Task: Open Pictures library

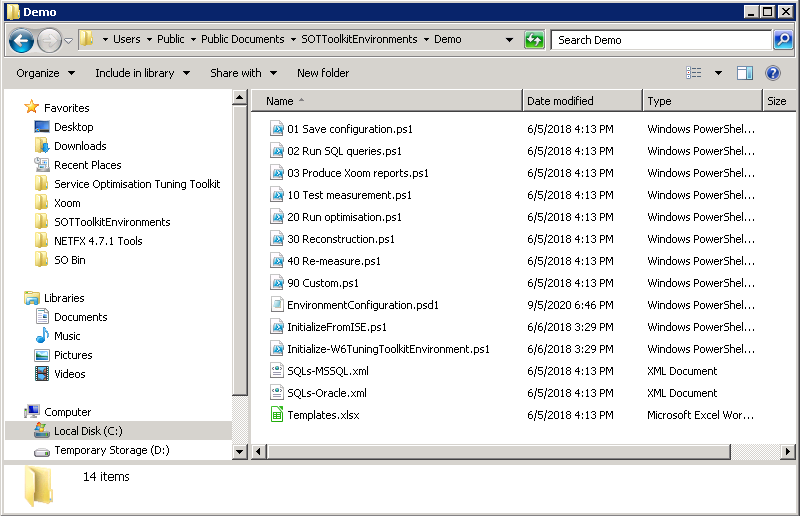Action: (73, 355)
